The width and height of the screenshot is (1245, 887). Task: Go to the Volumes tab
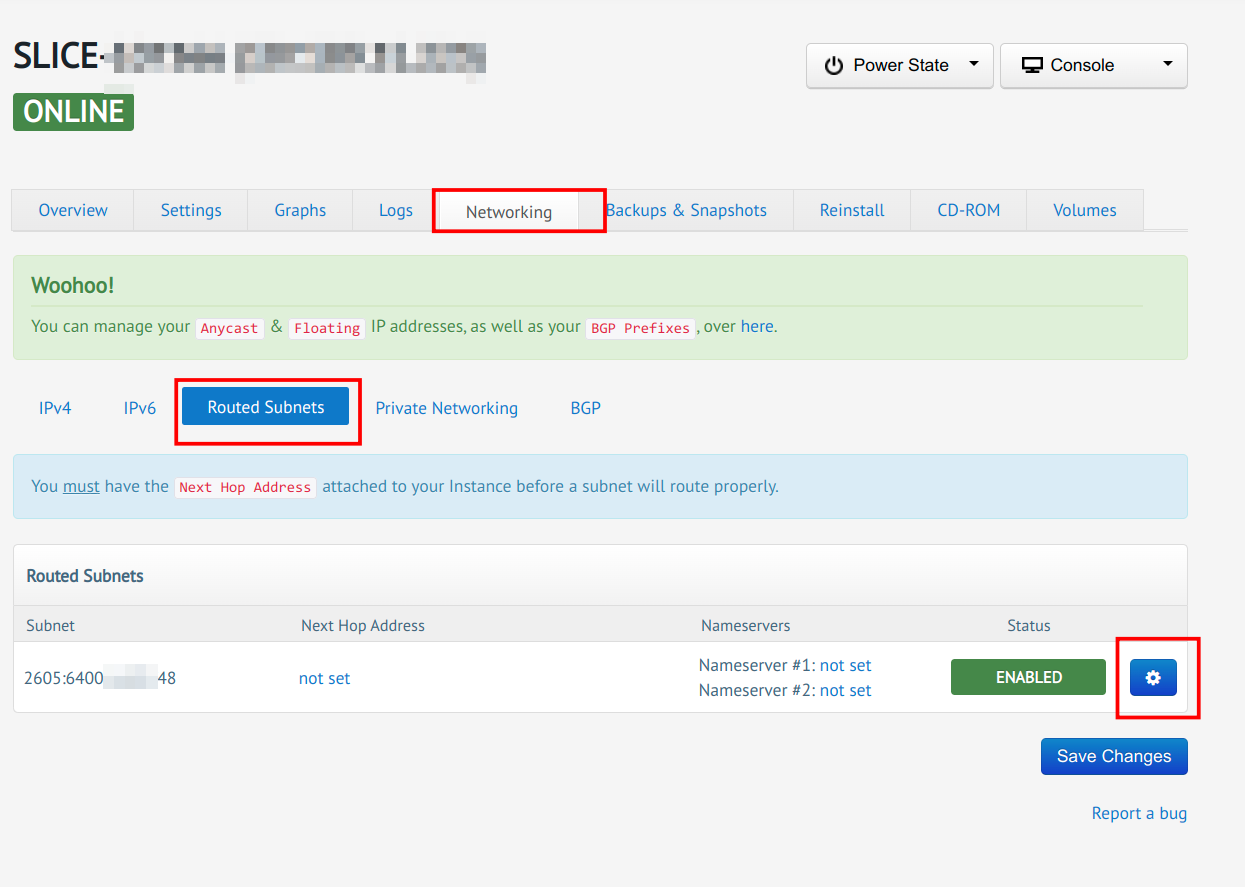[x=1084, y=210]
